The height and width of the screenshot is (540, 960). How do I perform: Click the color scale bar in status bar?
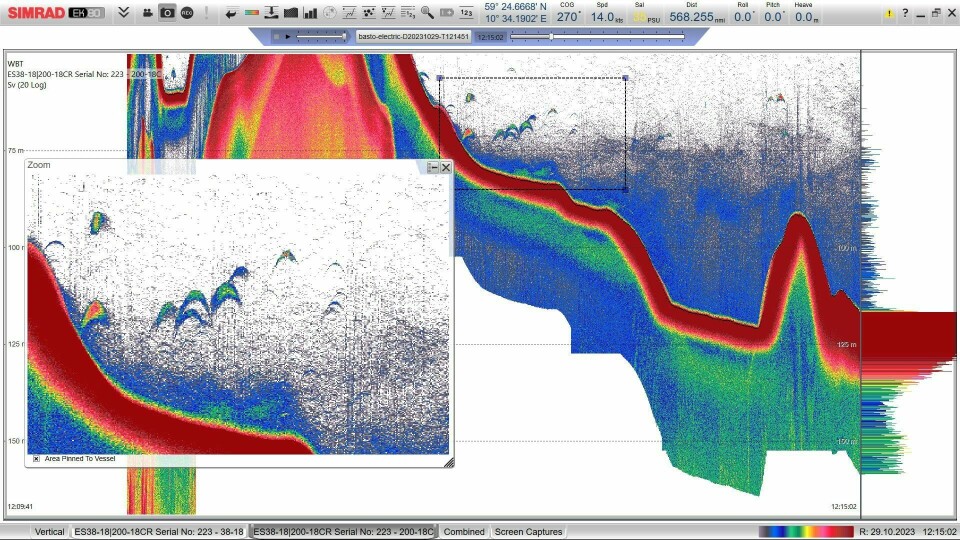pos(806,531)
